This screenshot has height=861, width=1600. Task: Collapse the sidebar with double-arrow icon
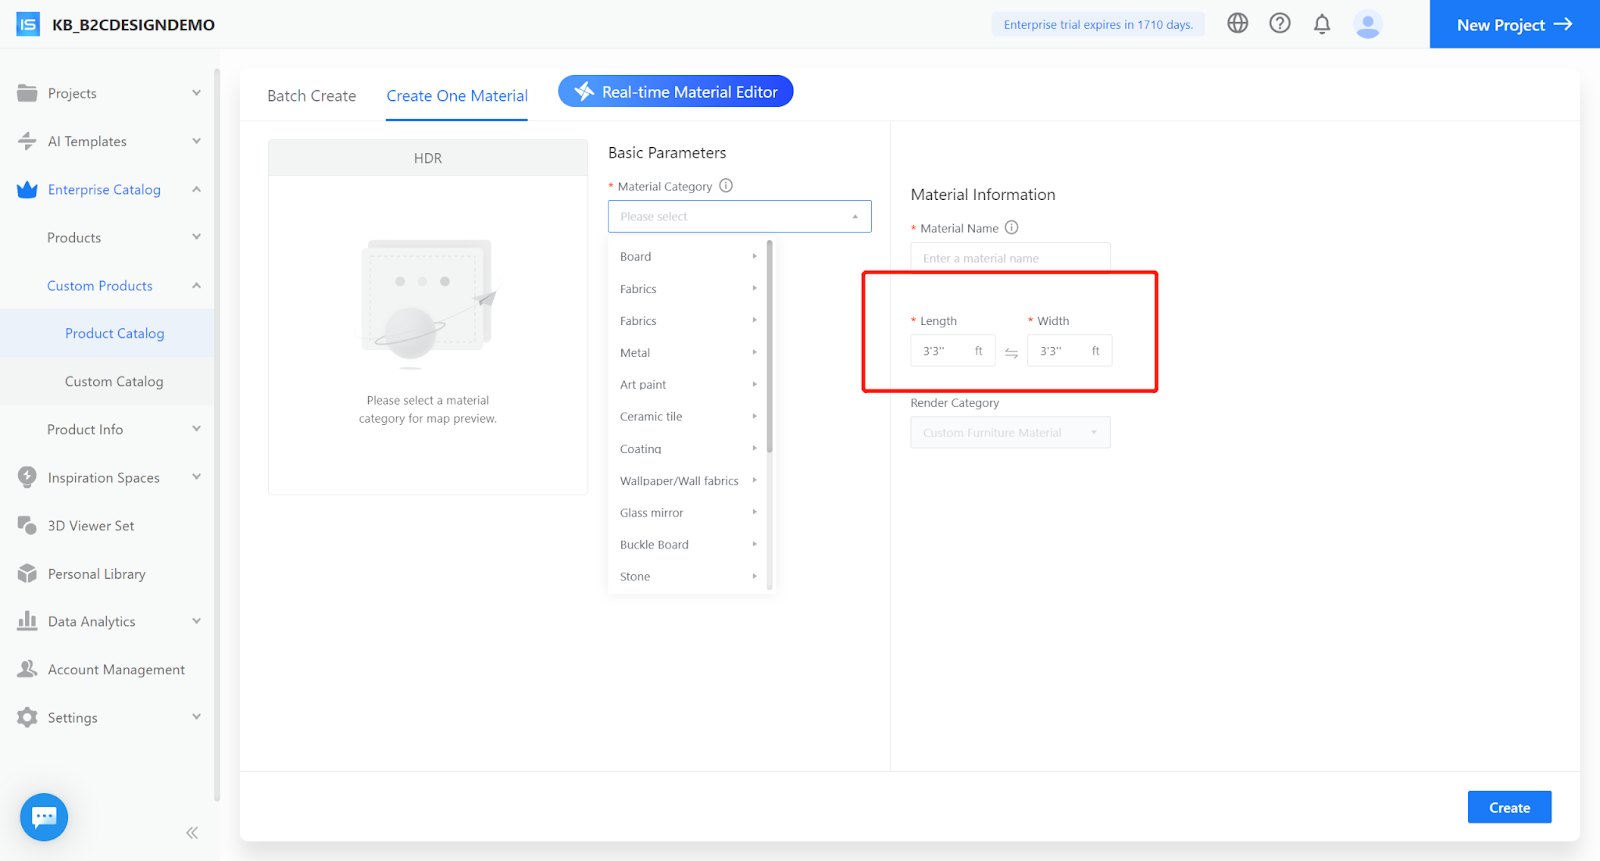tap(192, 832)
